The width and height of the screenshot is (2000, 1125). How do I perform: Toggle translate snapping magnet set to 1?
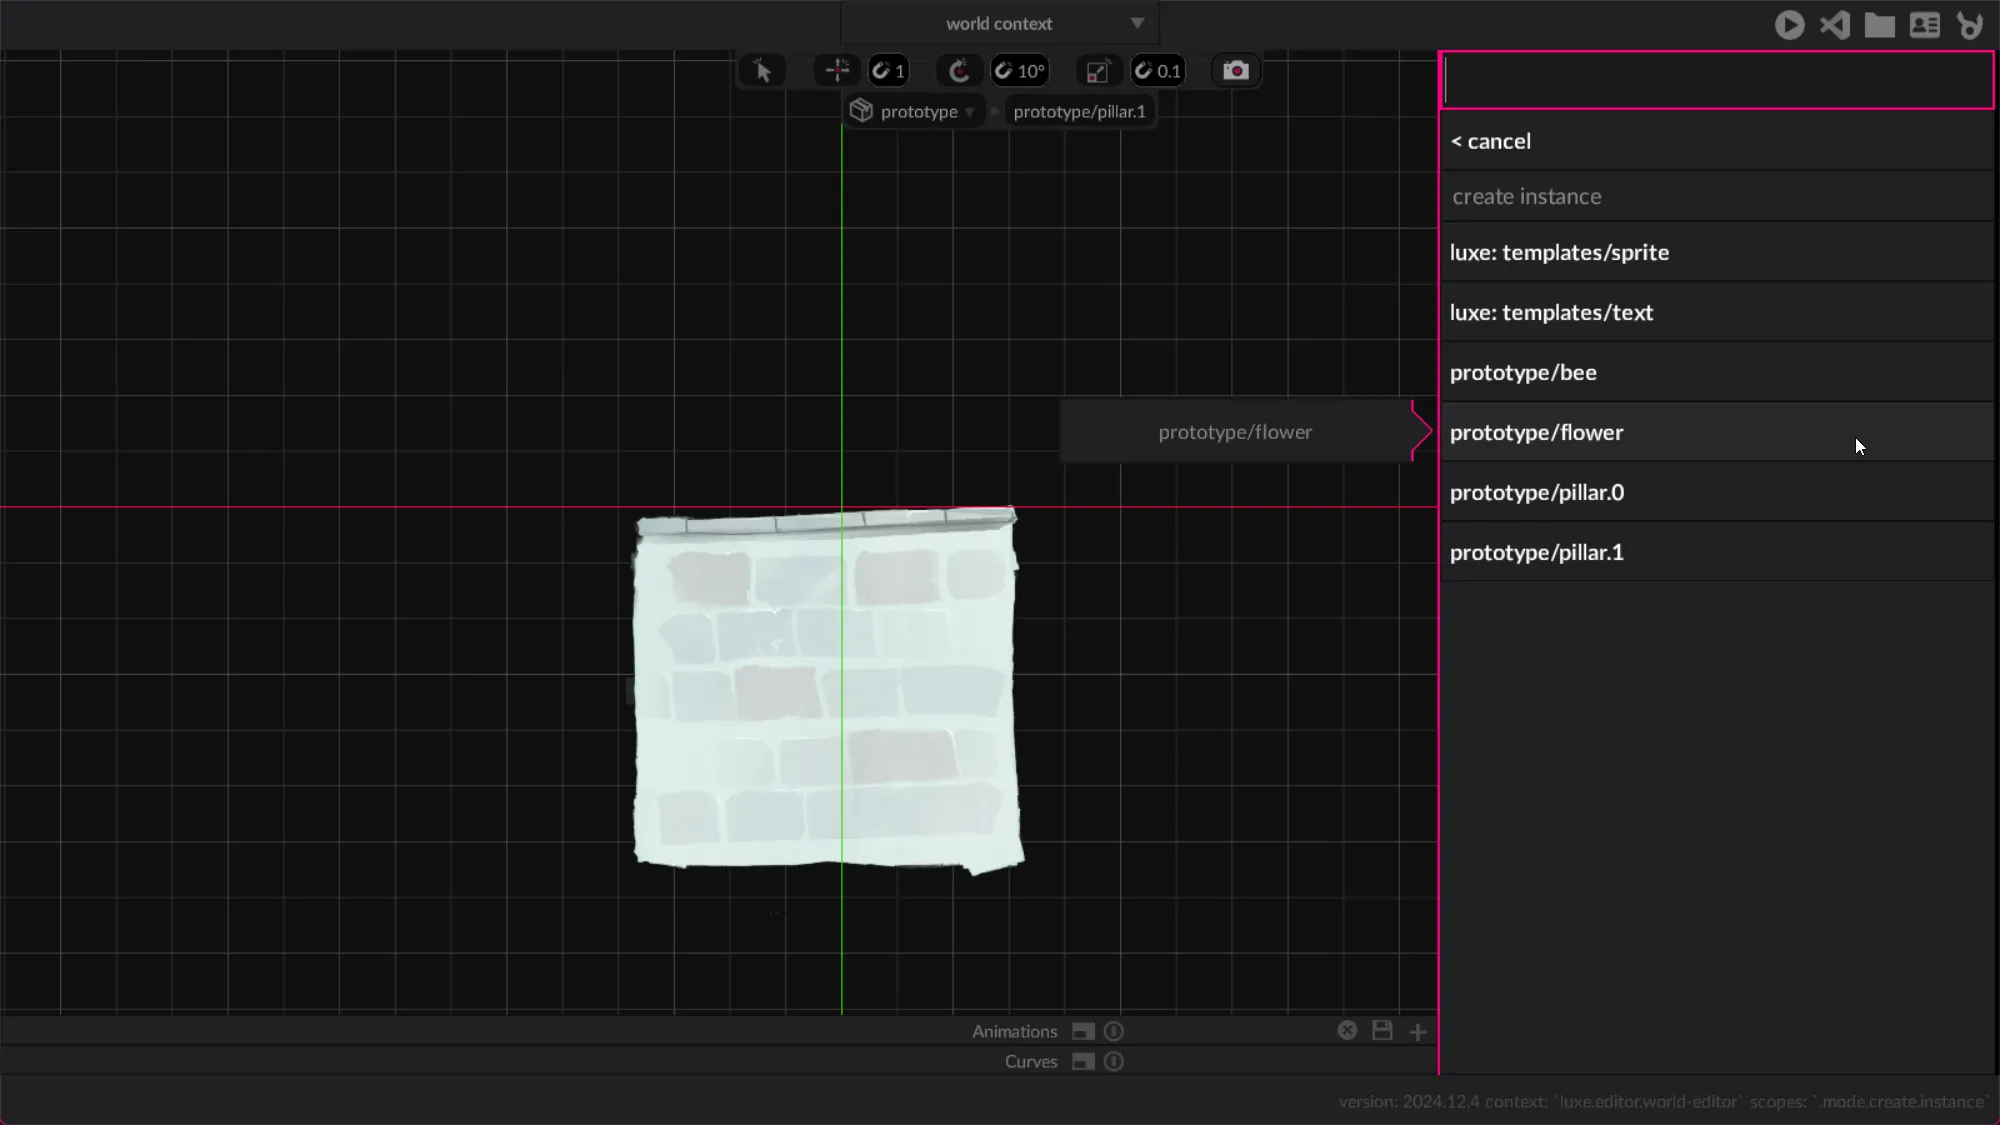pyautogui.click(x=888, y=71)
